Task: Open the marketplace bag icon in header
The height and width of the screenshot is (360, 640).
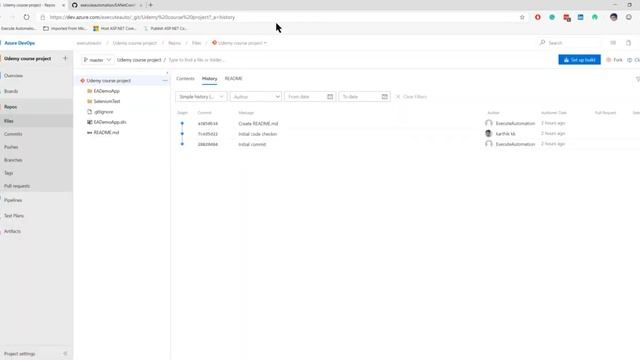Action: point(629,43)
